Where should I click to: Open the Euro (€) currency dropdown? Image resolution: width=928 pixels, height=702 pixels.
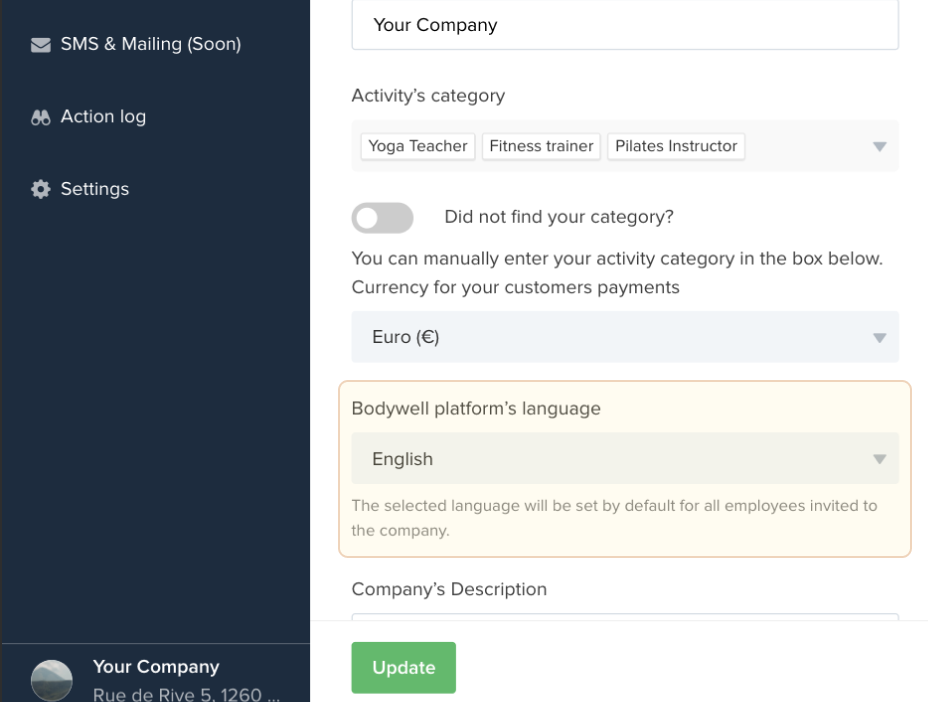pos(624,337)
